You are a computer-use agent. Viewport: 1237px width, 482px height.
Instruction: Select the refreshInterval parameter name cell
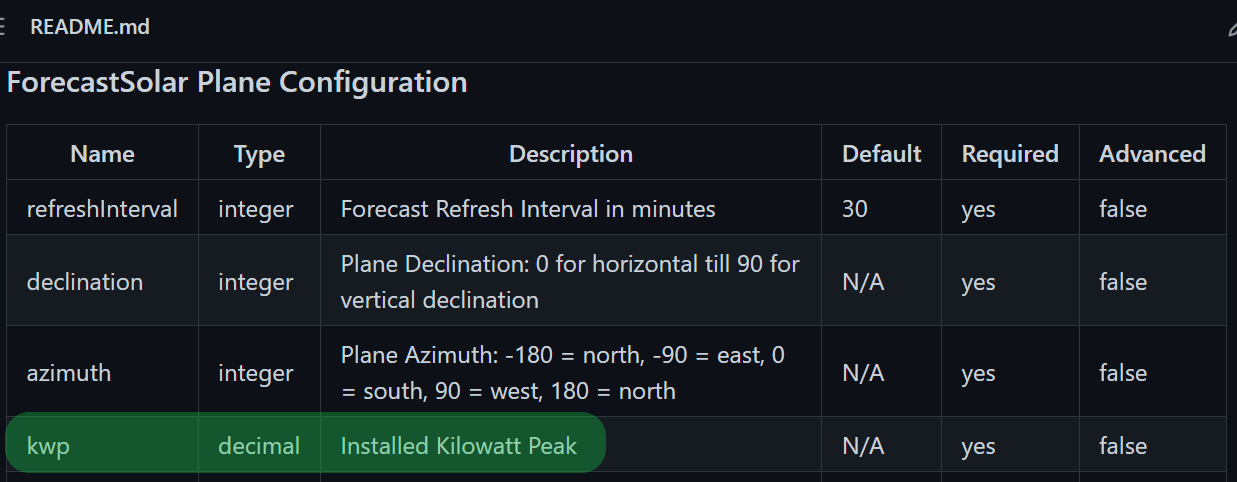(102, 209)
